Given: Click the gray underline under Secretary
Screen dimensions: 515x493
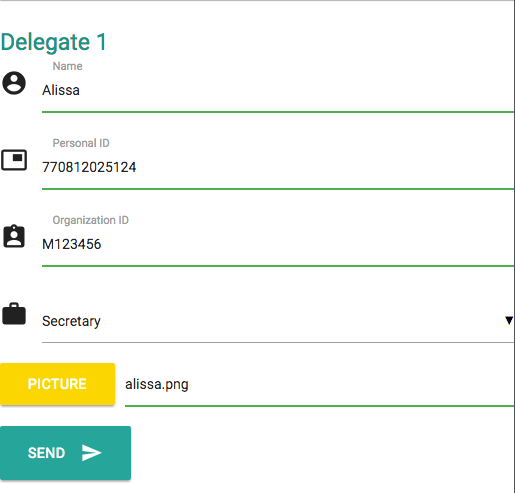Looking at the screenshot, I should [x=278, y=342].
